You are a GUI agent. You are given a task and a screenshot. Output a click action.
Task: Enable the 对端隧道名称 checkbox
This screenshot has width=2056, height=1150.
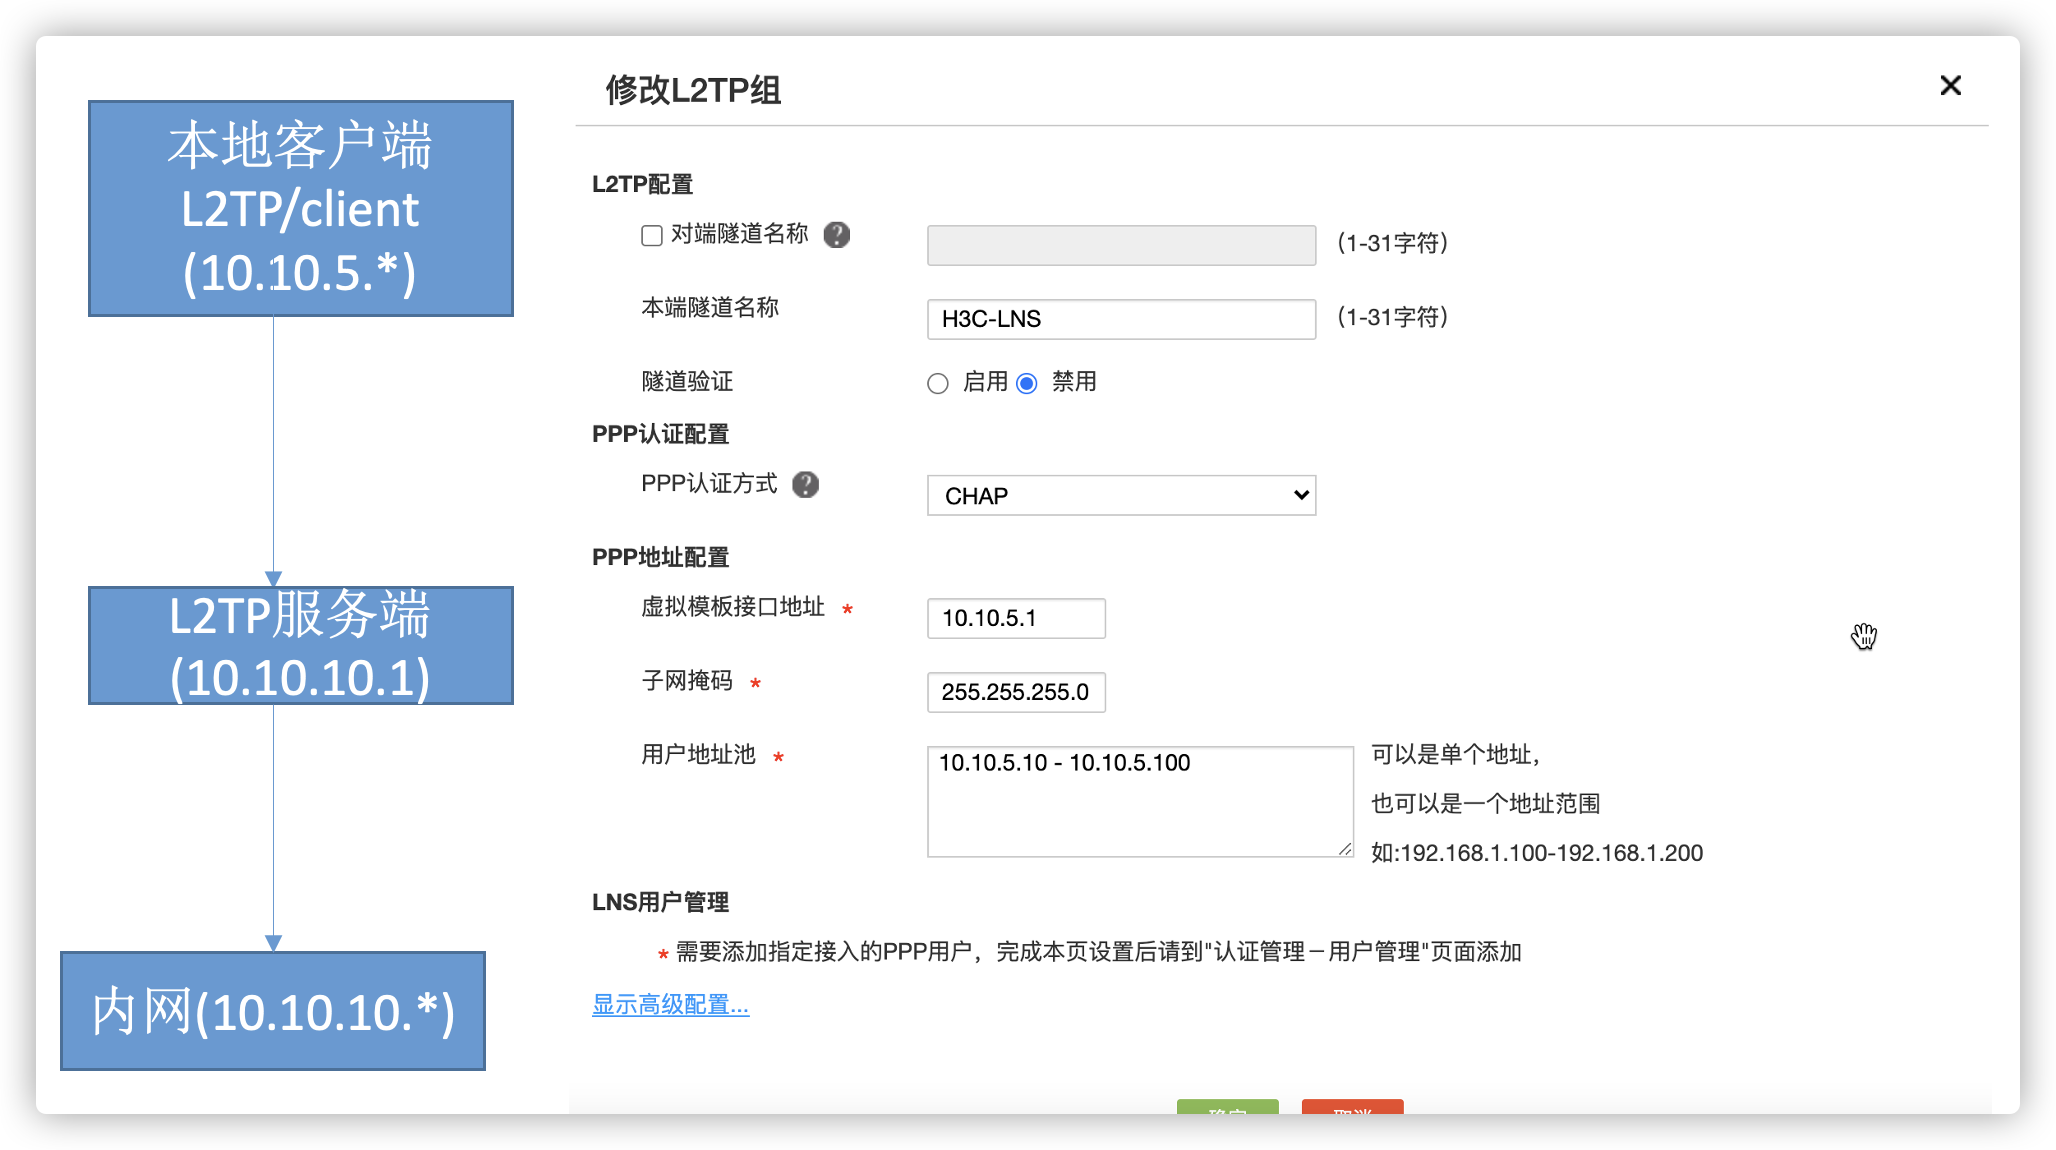652,236
